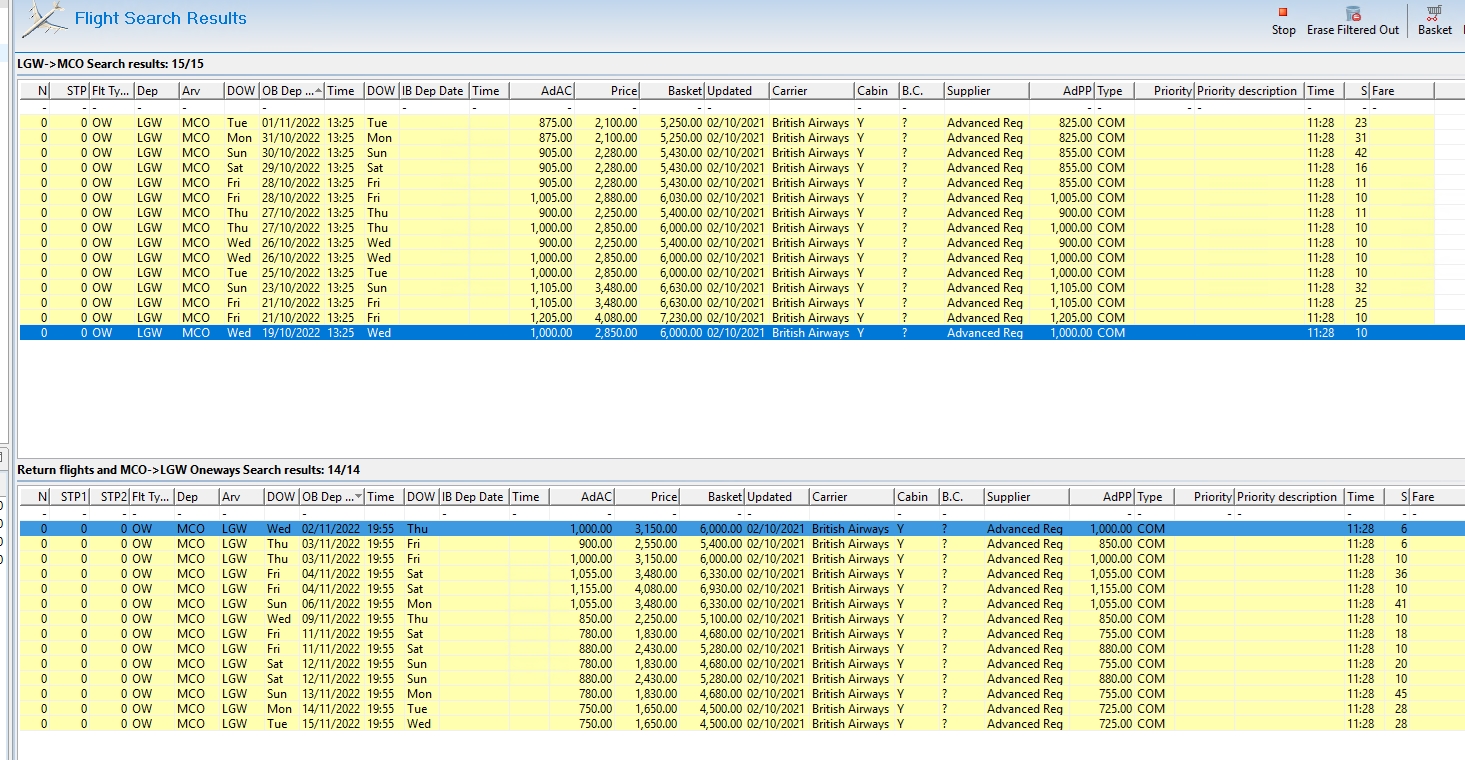Select outbound flight departing Tue 01/11/2022
1465x760 pixels.
pyautogui.click(x=290, y=123)
